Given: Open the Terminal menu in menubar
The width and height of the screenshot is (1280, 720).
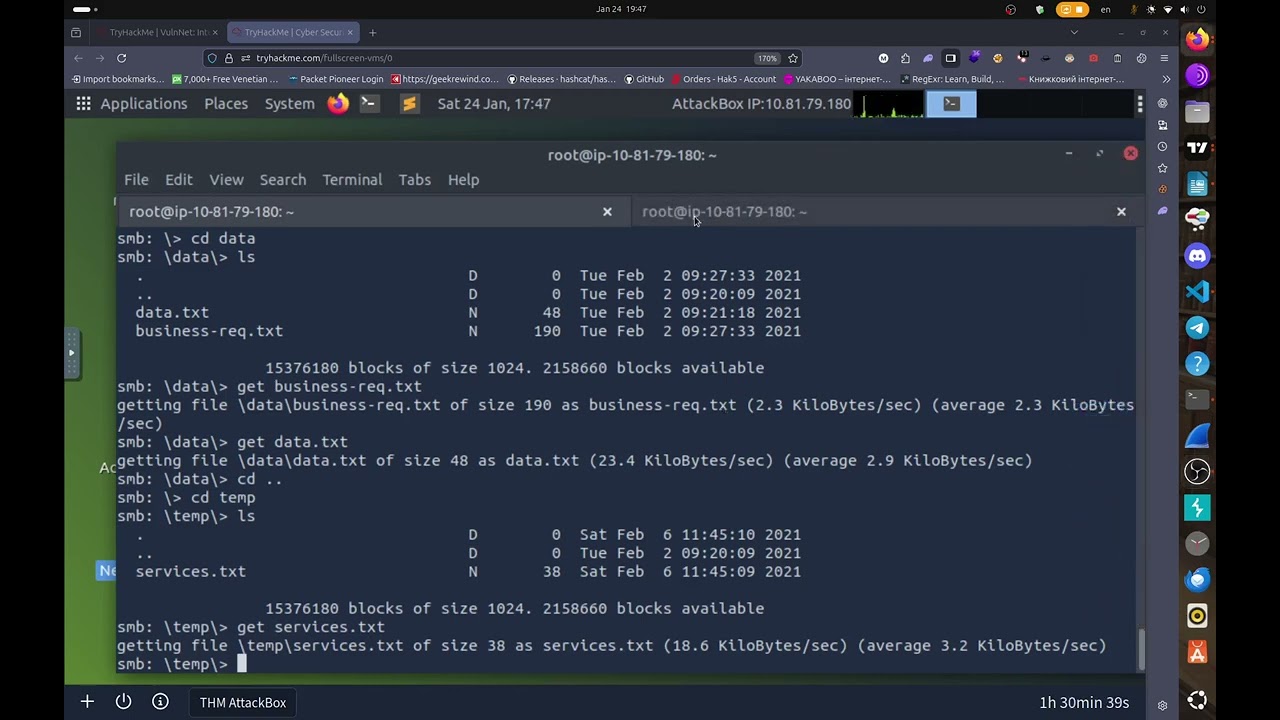Looking at the screenshot, I should pos(352,180).
